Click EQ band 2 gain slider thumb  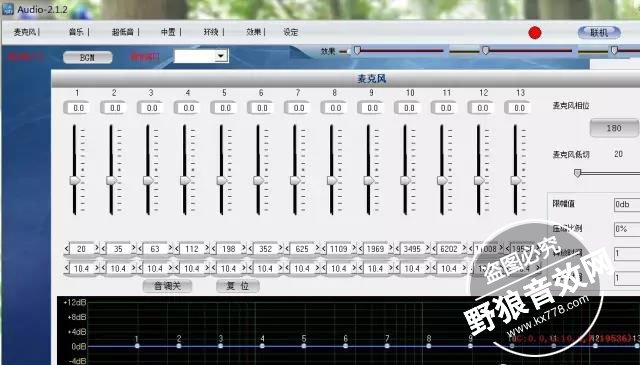(x=111, y=180)
